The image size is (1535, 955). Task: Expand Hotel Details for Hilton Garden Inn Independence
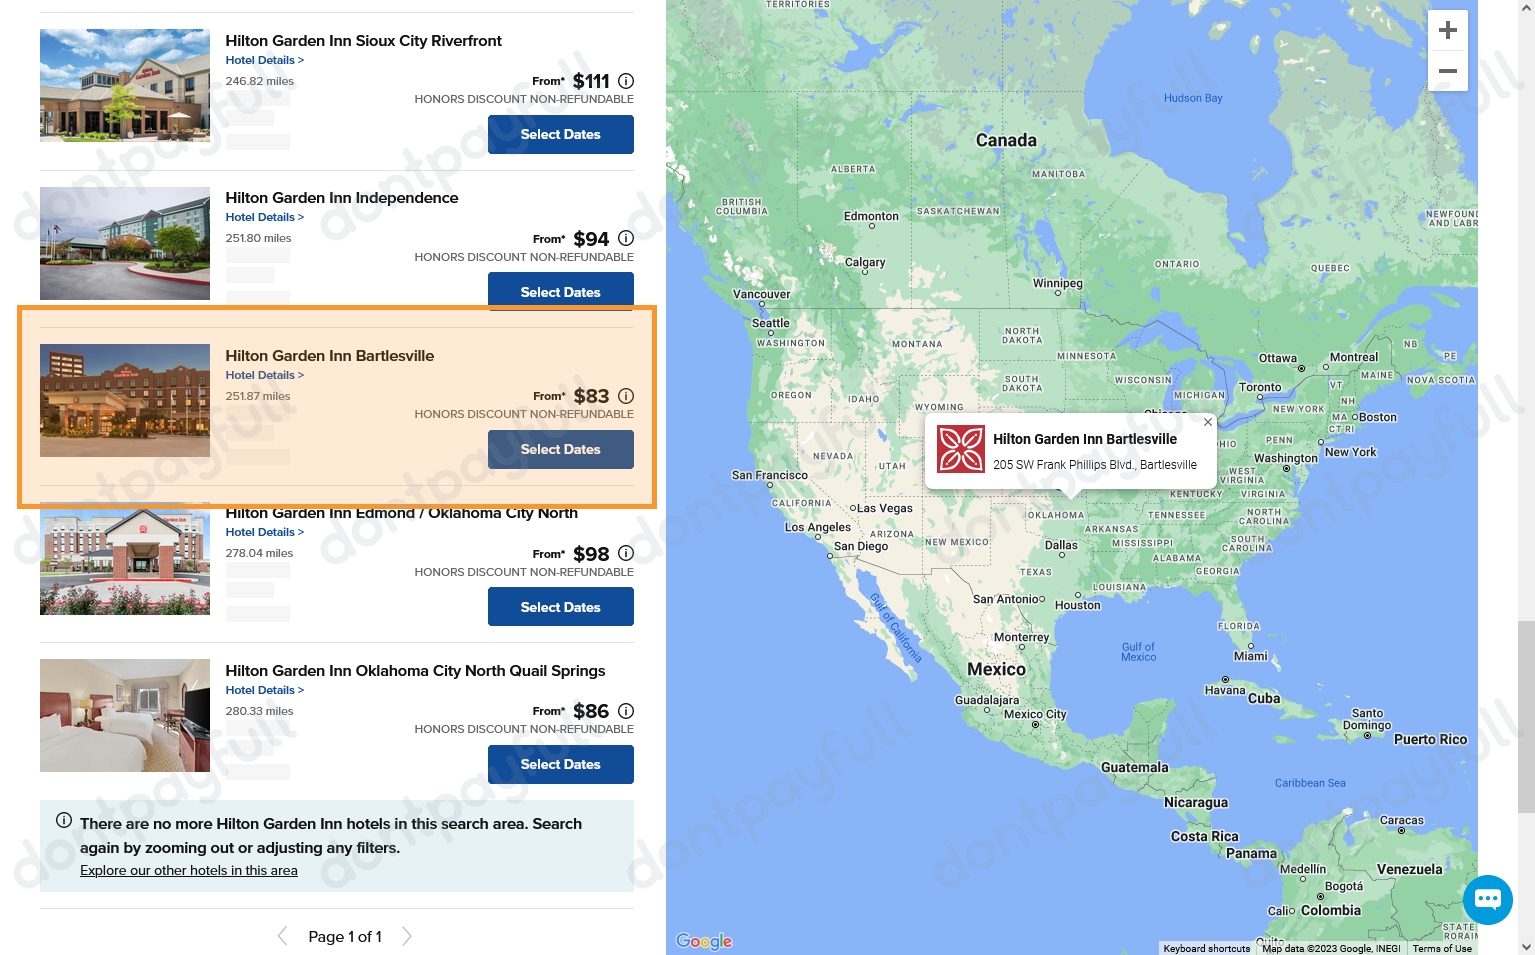pos(264,217)
